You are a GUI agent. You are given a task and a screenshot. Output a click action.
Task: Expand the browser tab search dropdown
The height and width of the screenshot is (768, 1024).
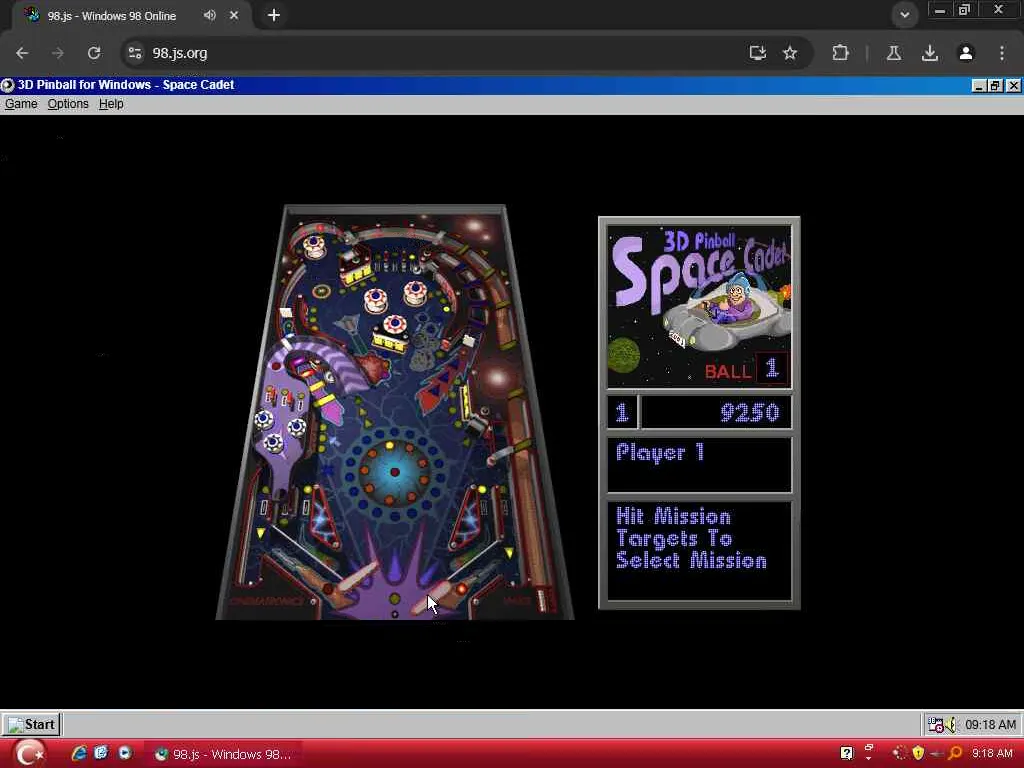[904, 14]
